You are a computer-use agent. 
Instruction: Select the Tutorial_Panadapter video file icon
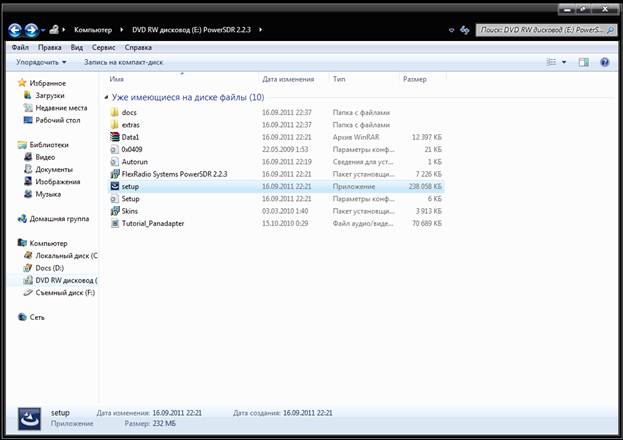click(x=115, y=223)
